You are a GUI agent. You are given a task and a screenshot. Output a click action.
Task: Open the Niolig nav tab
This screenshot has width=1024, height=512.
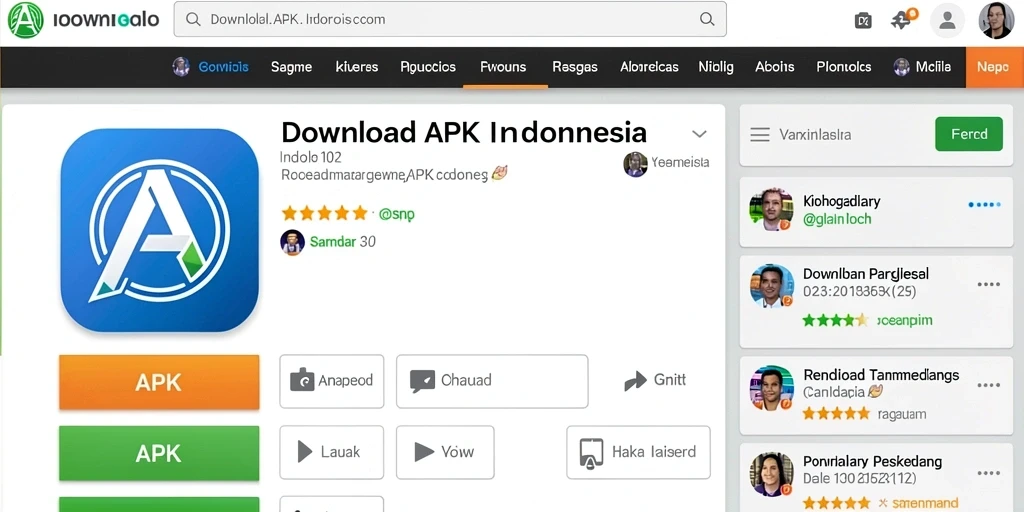tap(716, 67)
